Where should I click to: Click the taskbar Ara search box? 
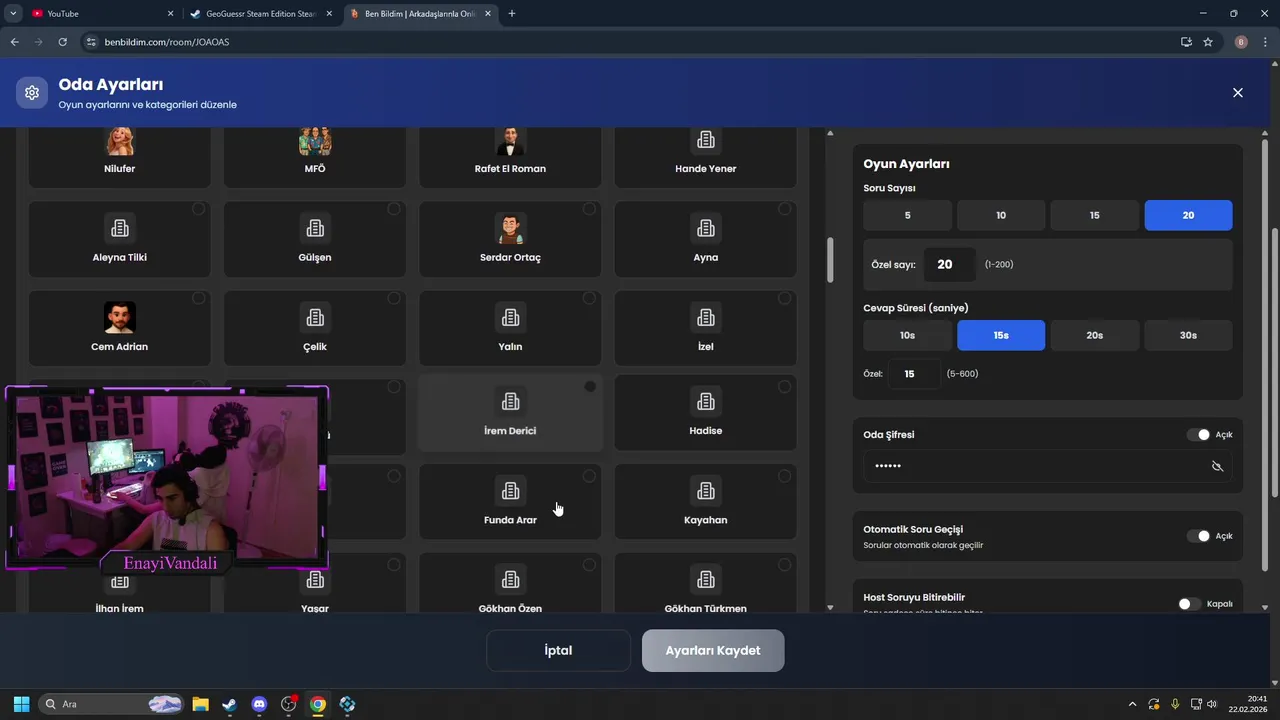pyautogui.click(x=112, y=704)
